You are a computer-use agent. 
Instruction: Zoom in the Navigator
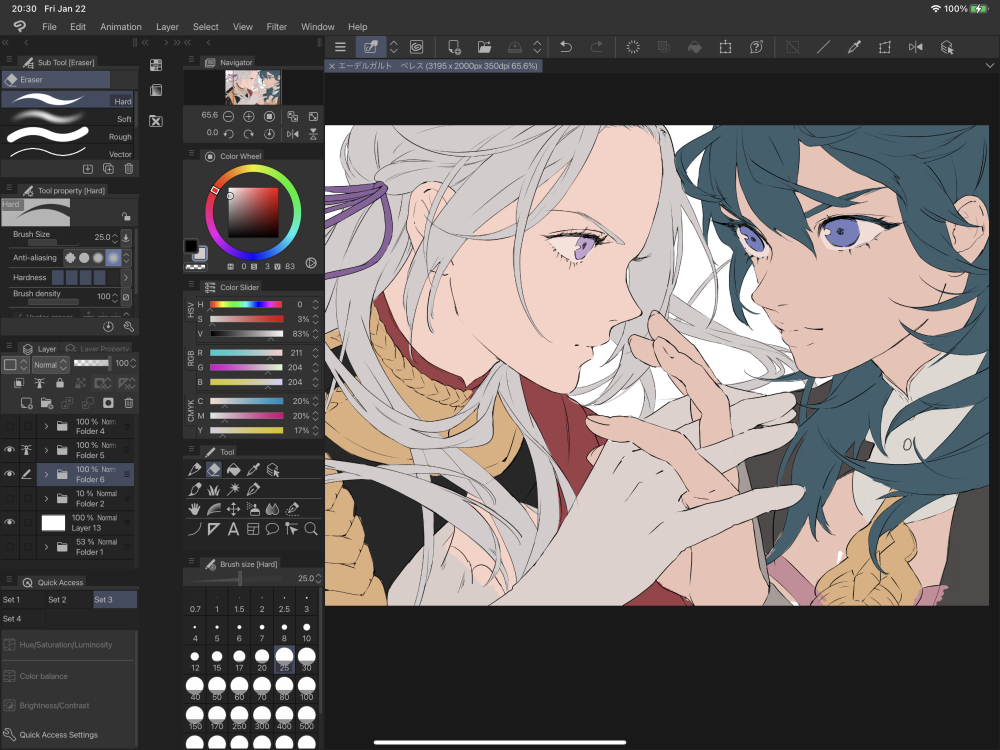coord(249,116)
